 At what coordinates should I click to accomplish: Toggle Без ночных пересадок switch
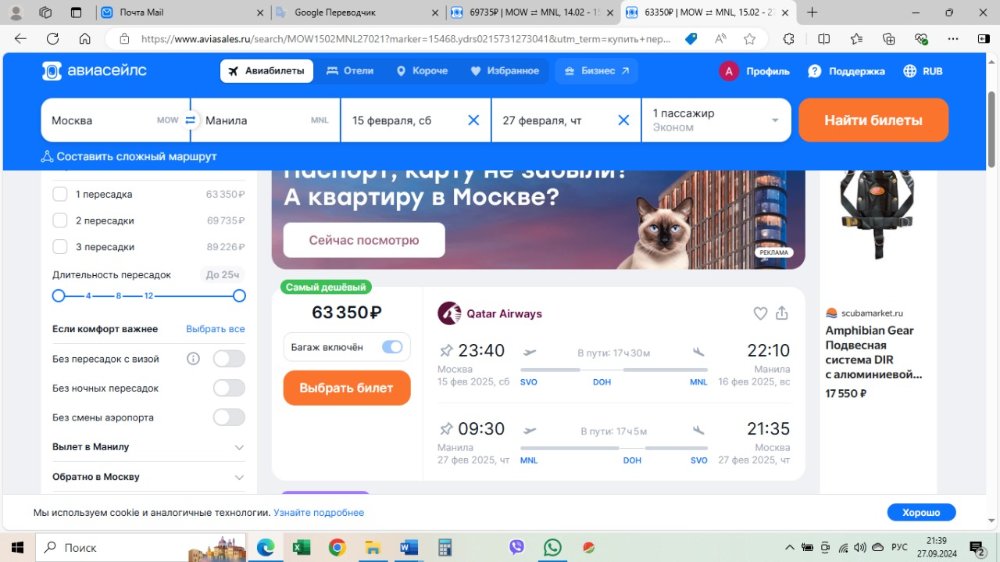click(229, 388)
